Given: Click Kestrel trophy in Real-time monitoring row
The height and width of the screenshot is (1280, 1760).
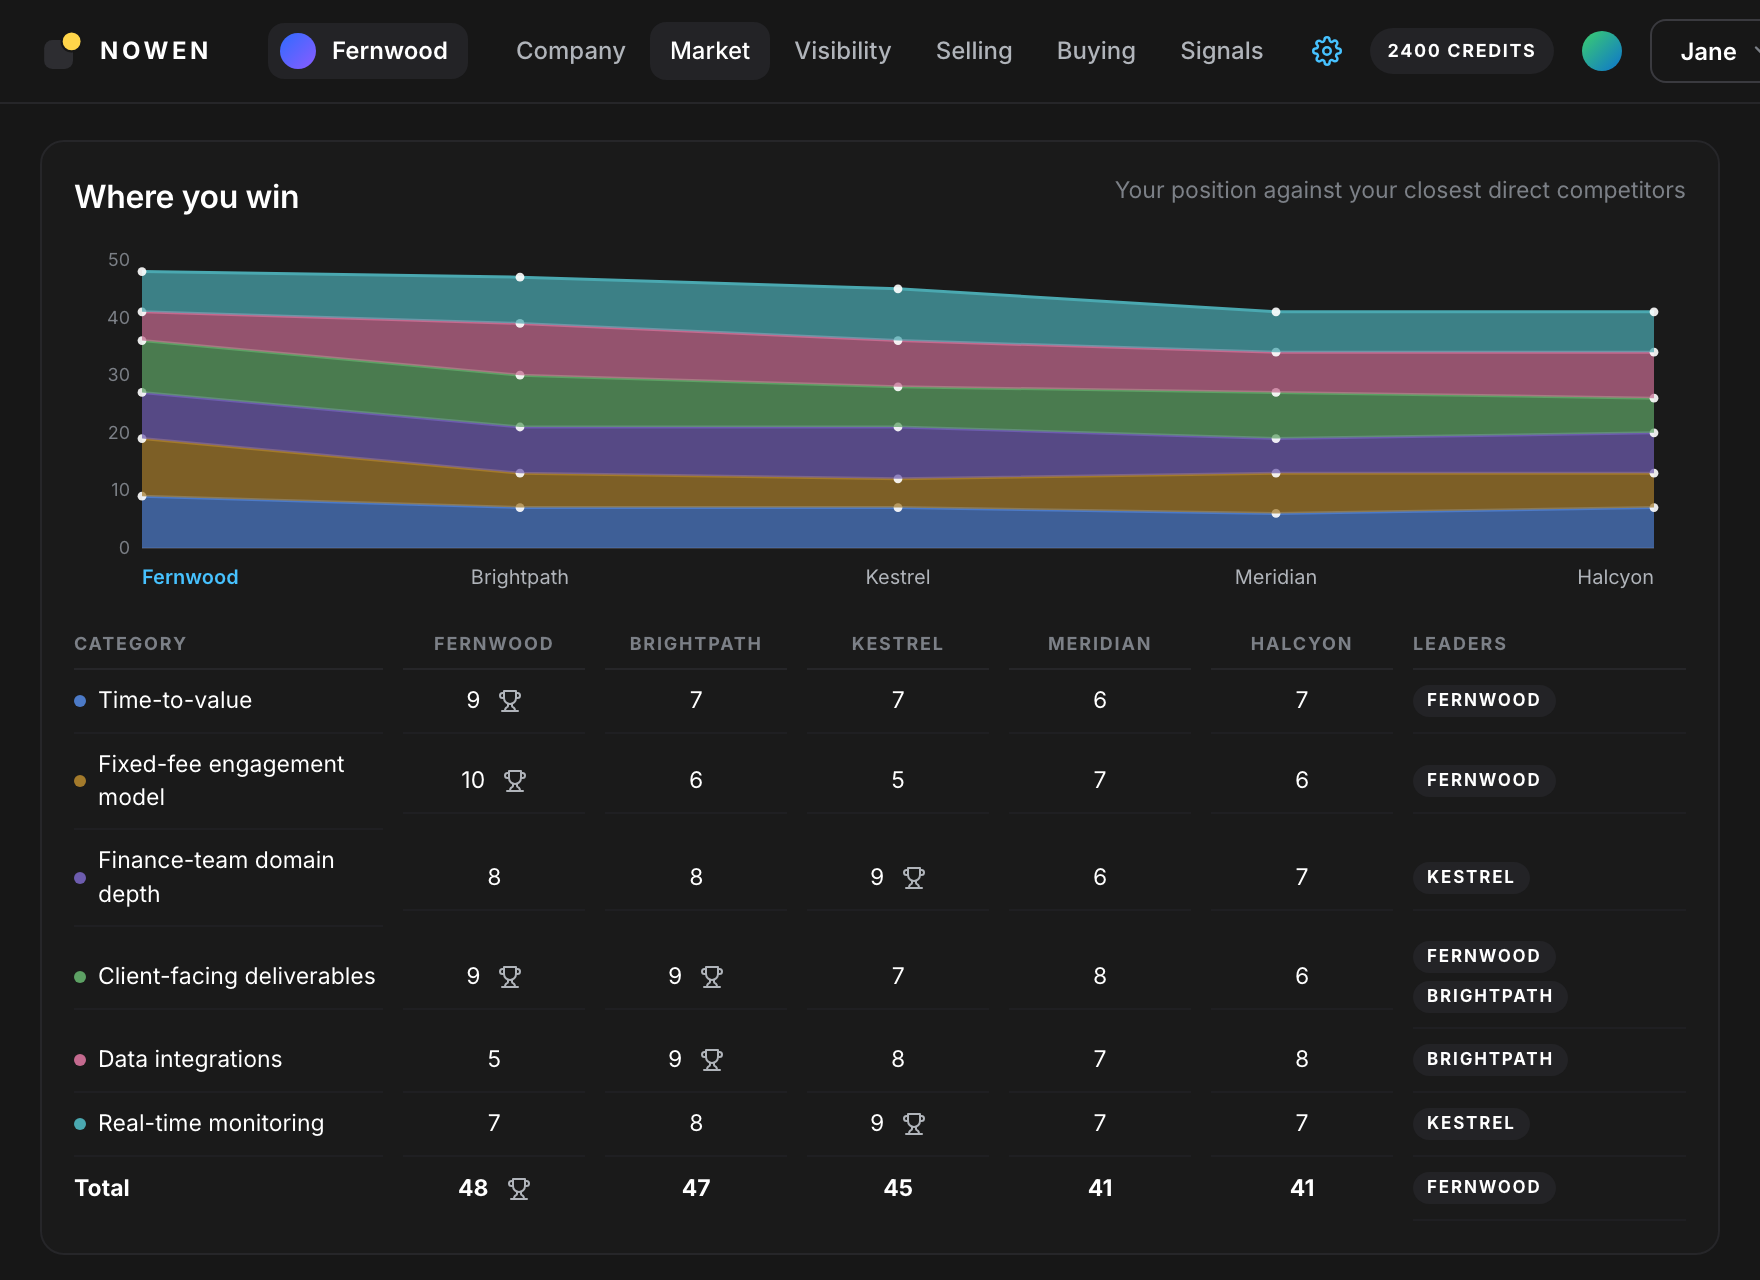Looking at the screenshot, I should pos(914,1124).
